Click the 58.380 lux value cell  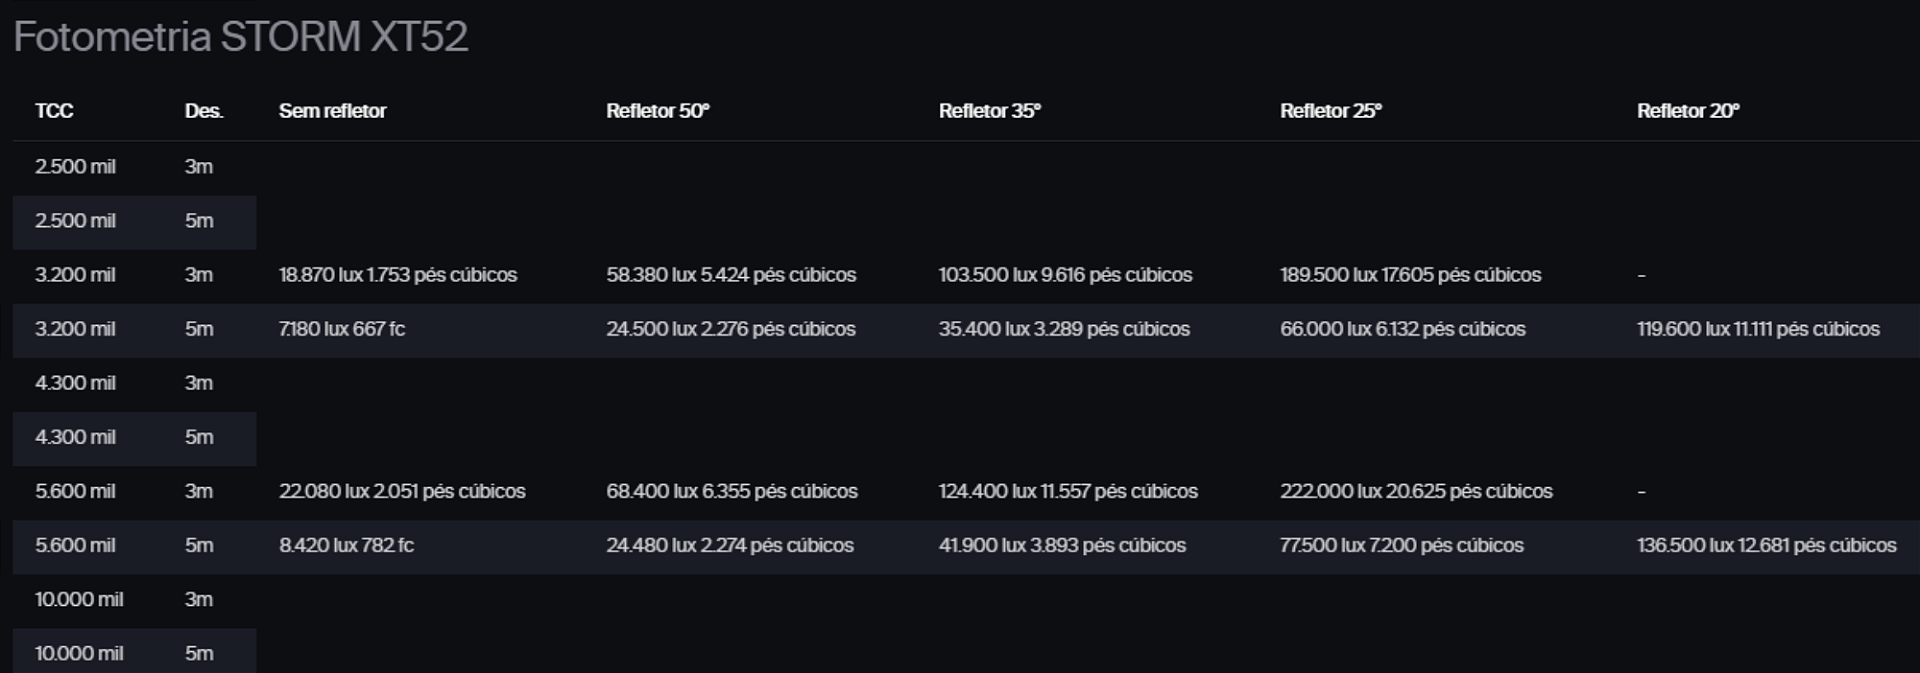coord(730,275)
